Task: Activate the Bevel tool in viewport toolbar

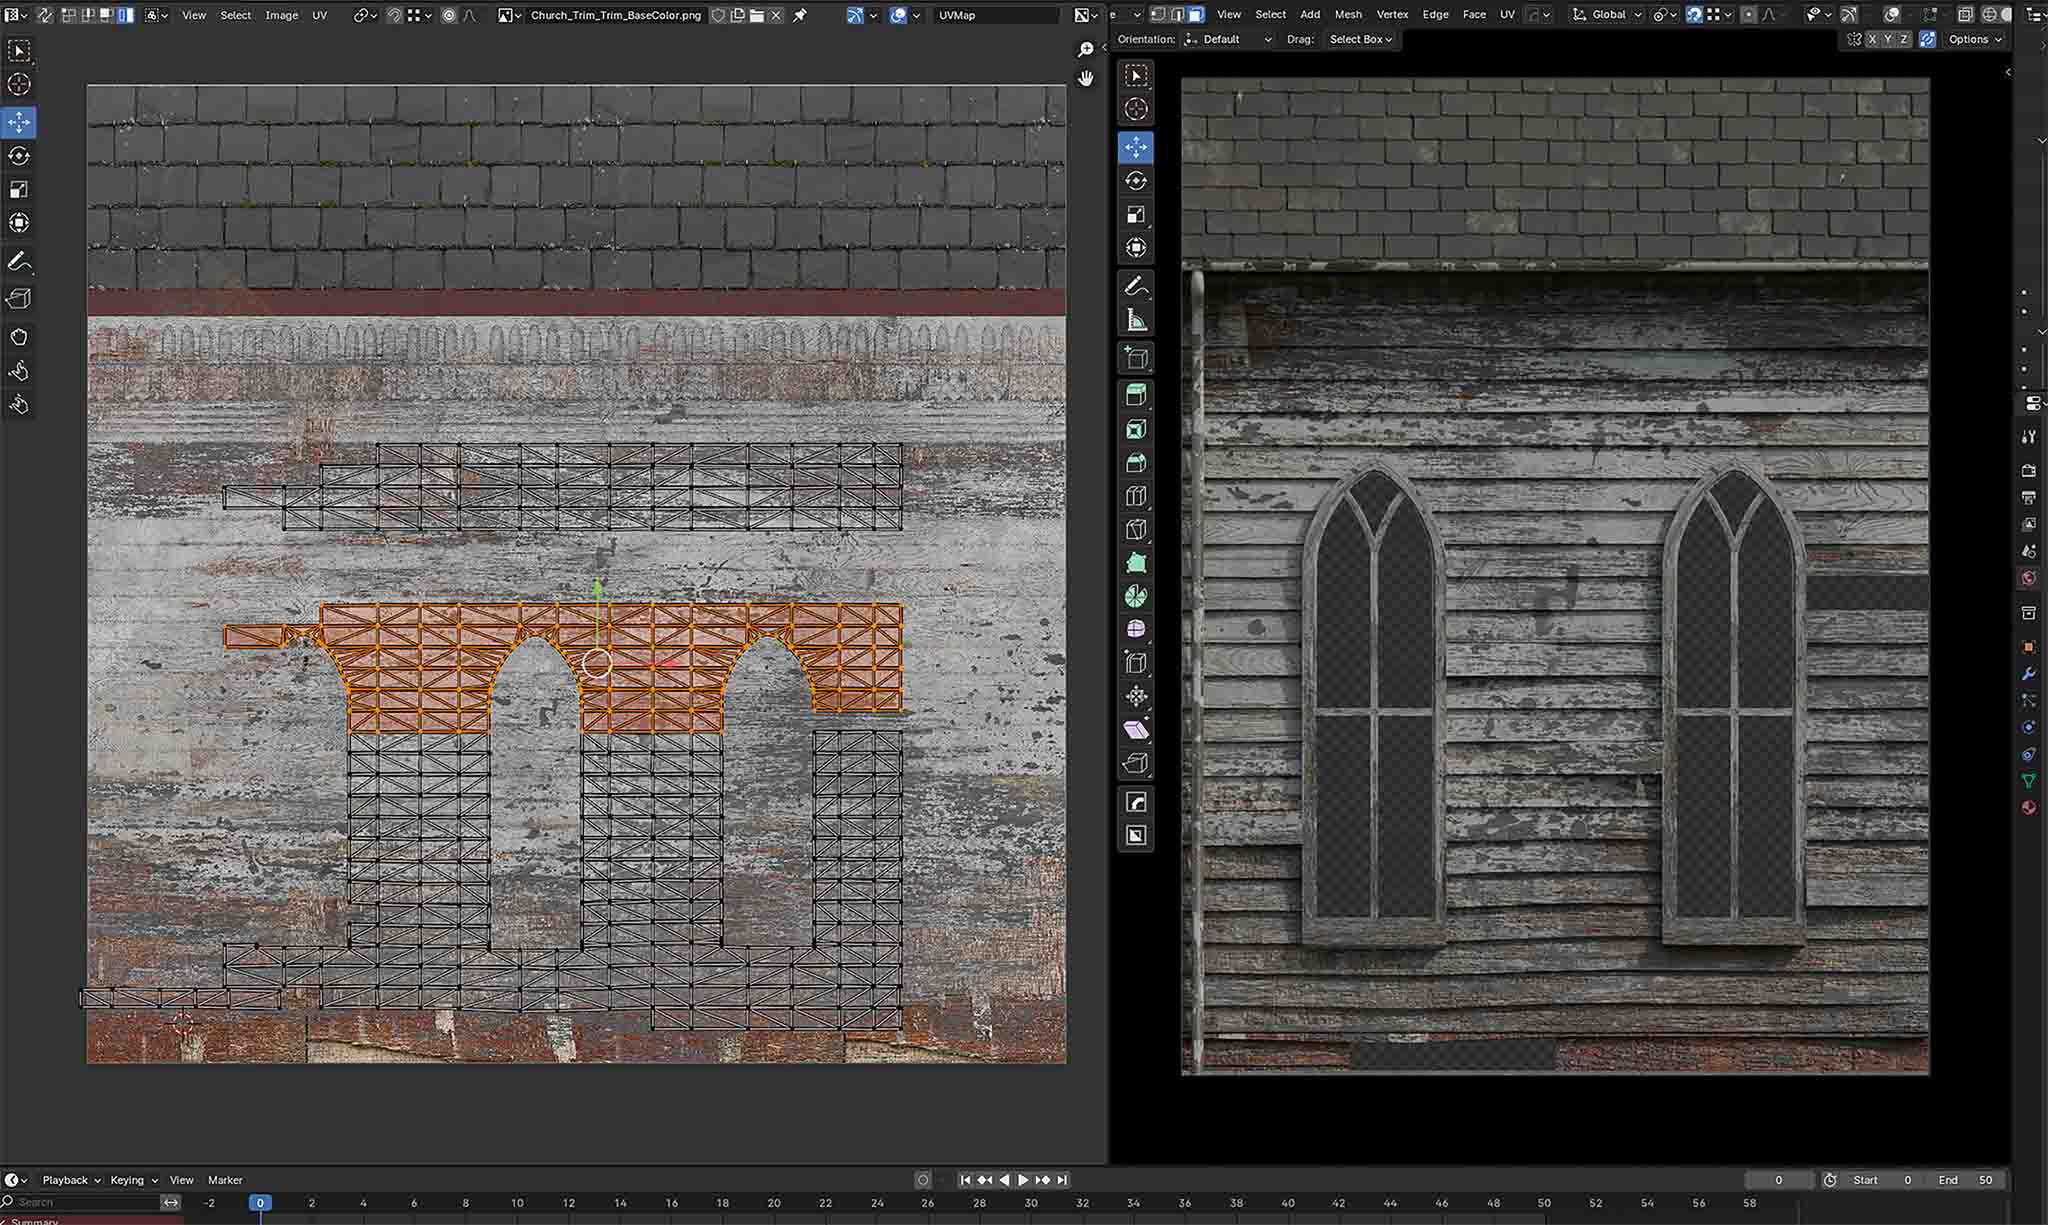Action: (1136, 463)
